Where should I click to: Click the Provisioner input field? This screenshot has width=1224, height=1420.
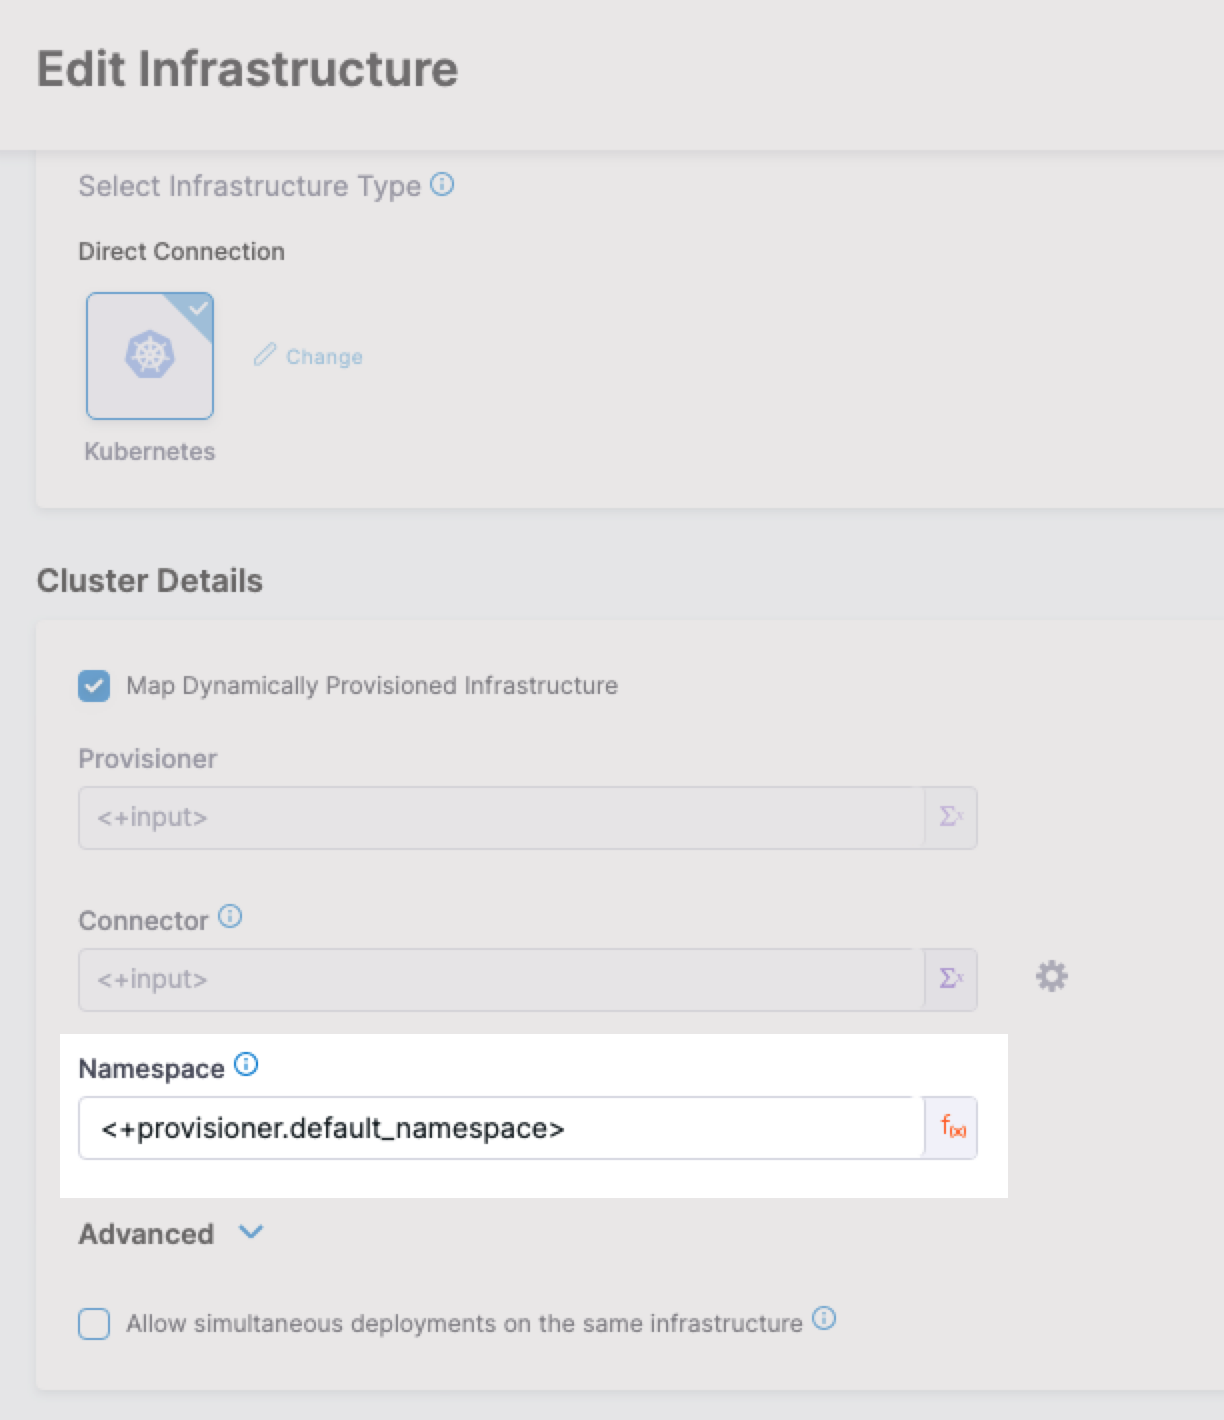500,818
